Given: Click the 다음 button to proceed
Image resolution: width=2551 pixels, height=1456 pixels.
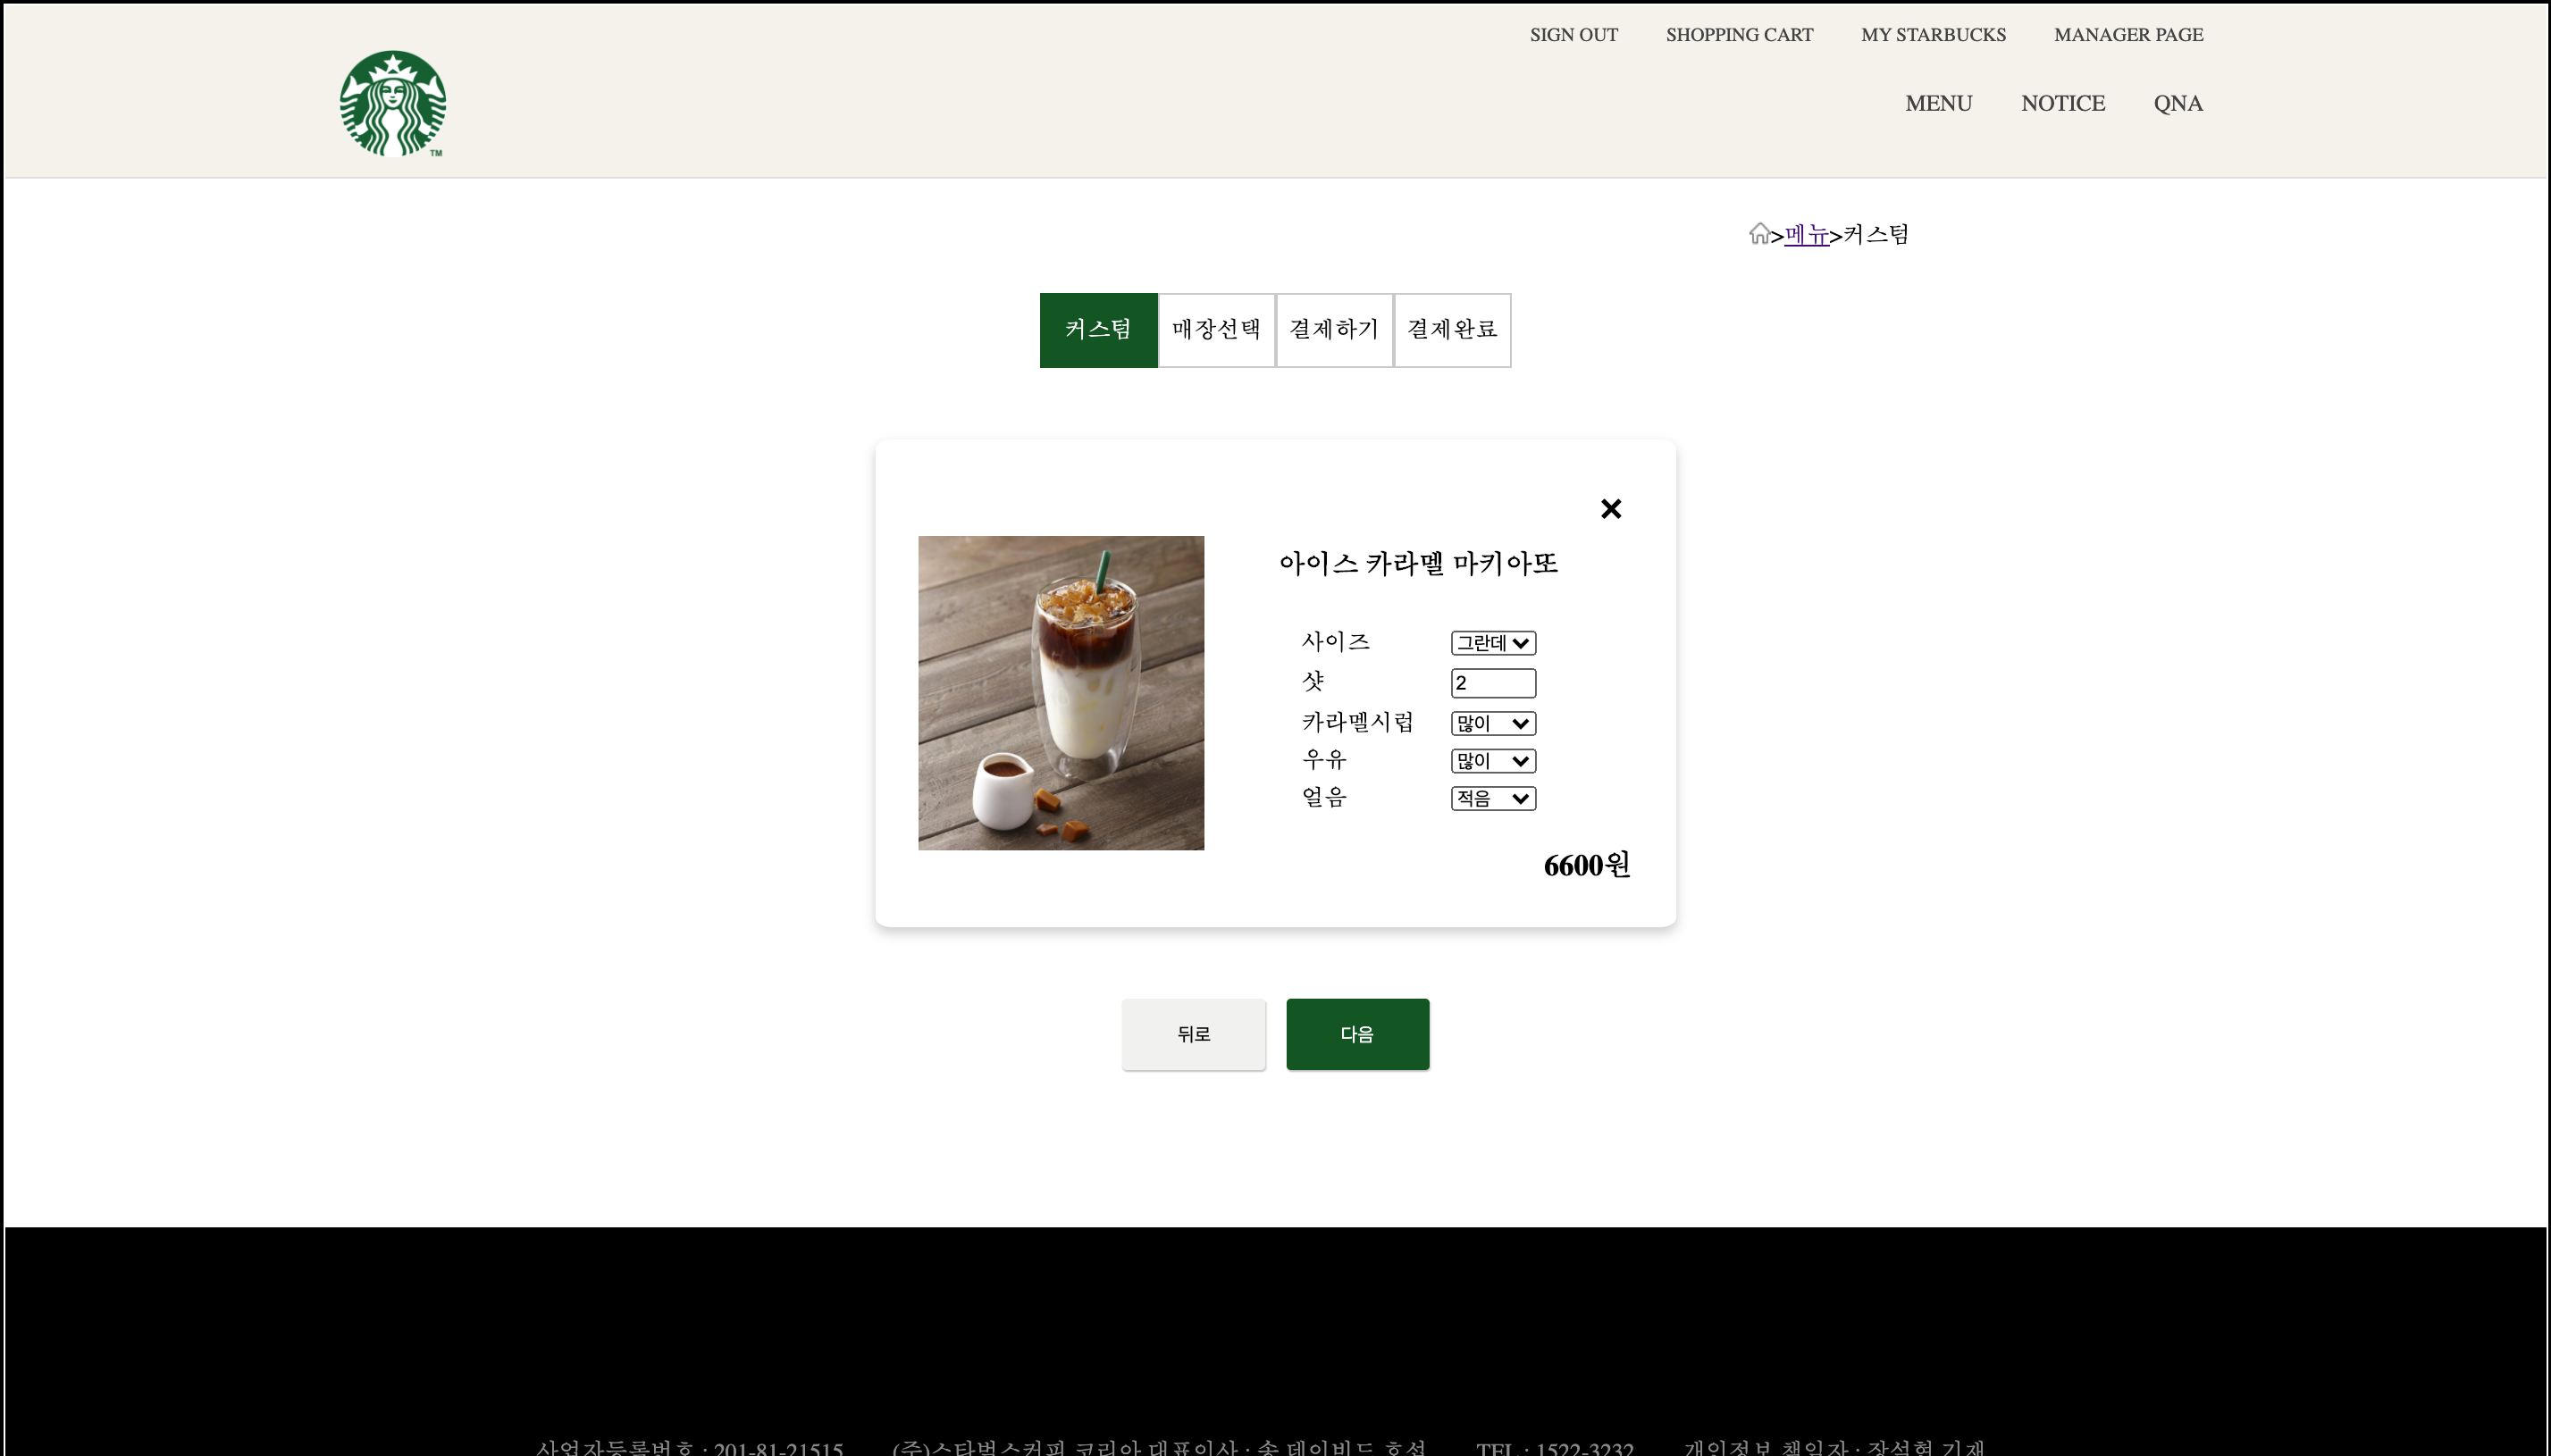Looking at the screenshot, I should [1357, 1034].
